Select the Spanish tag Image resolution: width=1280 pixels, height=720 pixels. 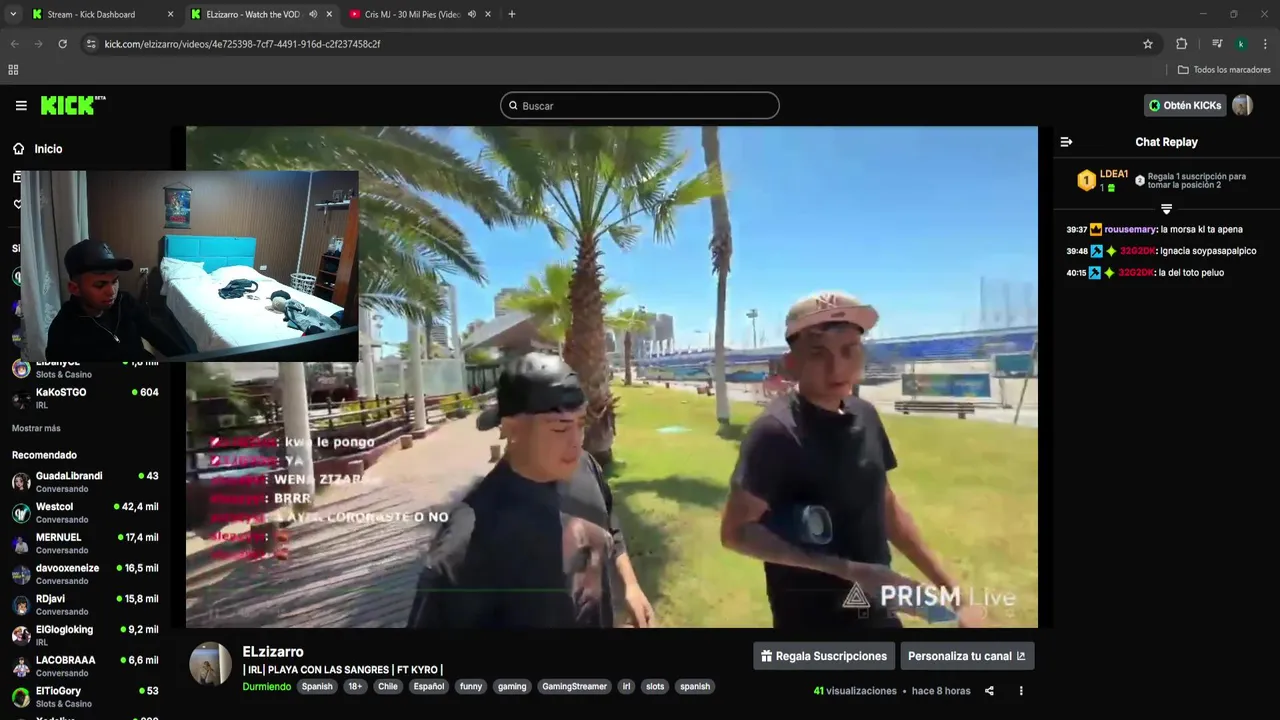tap(317, 687)
